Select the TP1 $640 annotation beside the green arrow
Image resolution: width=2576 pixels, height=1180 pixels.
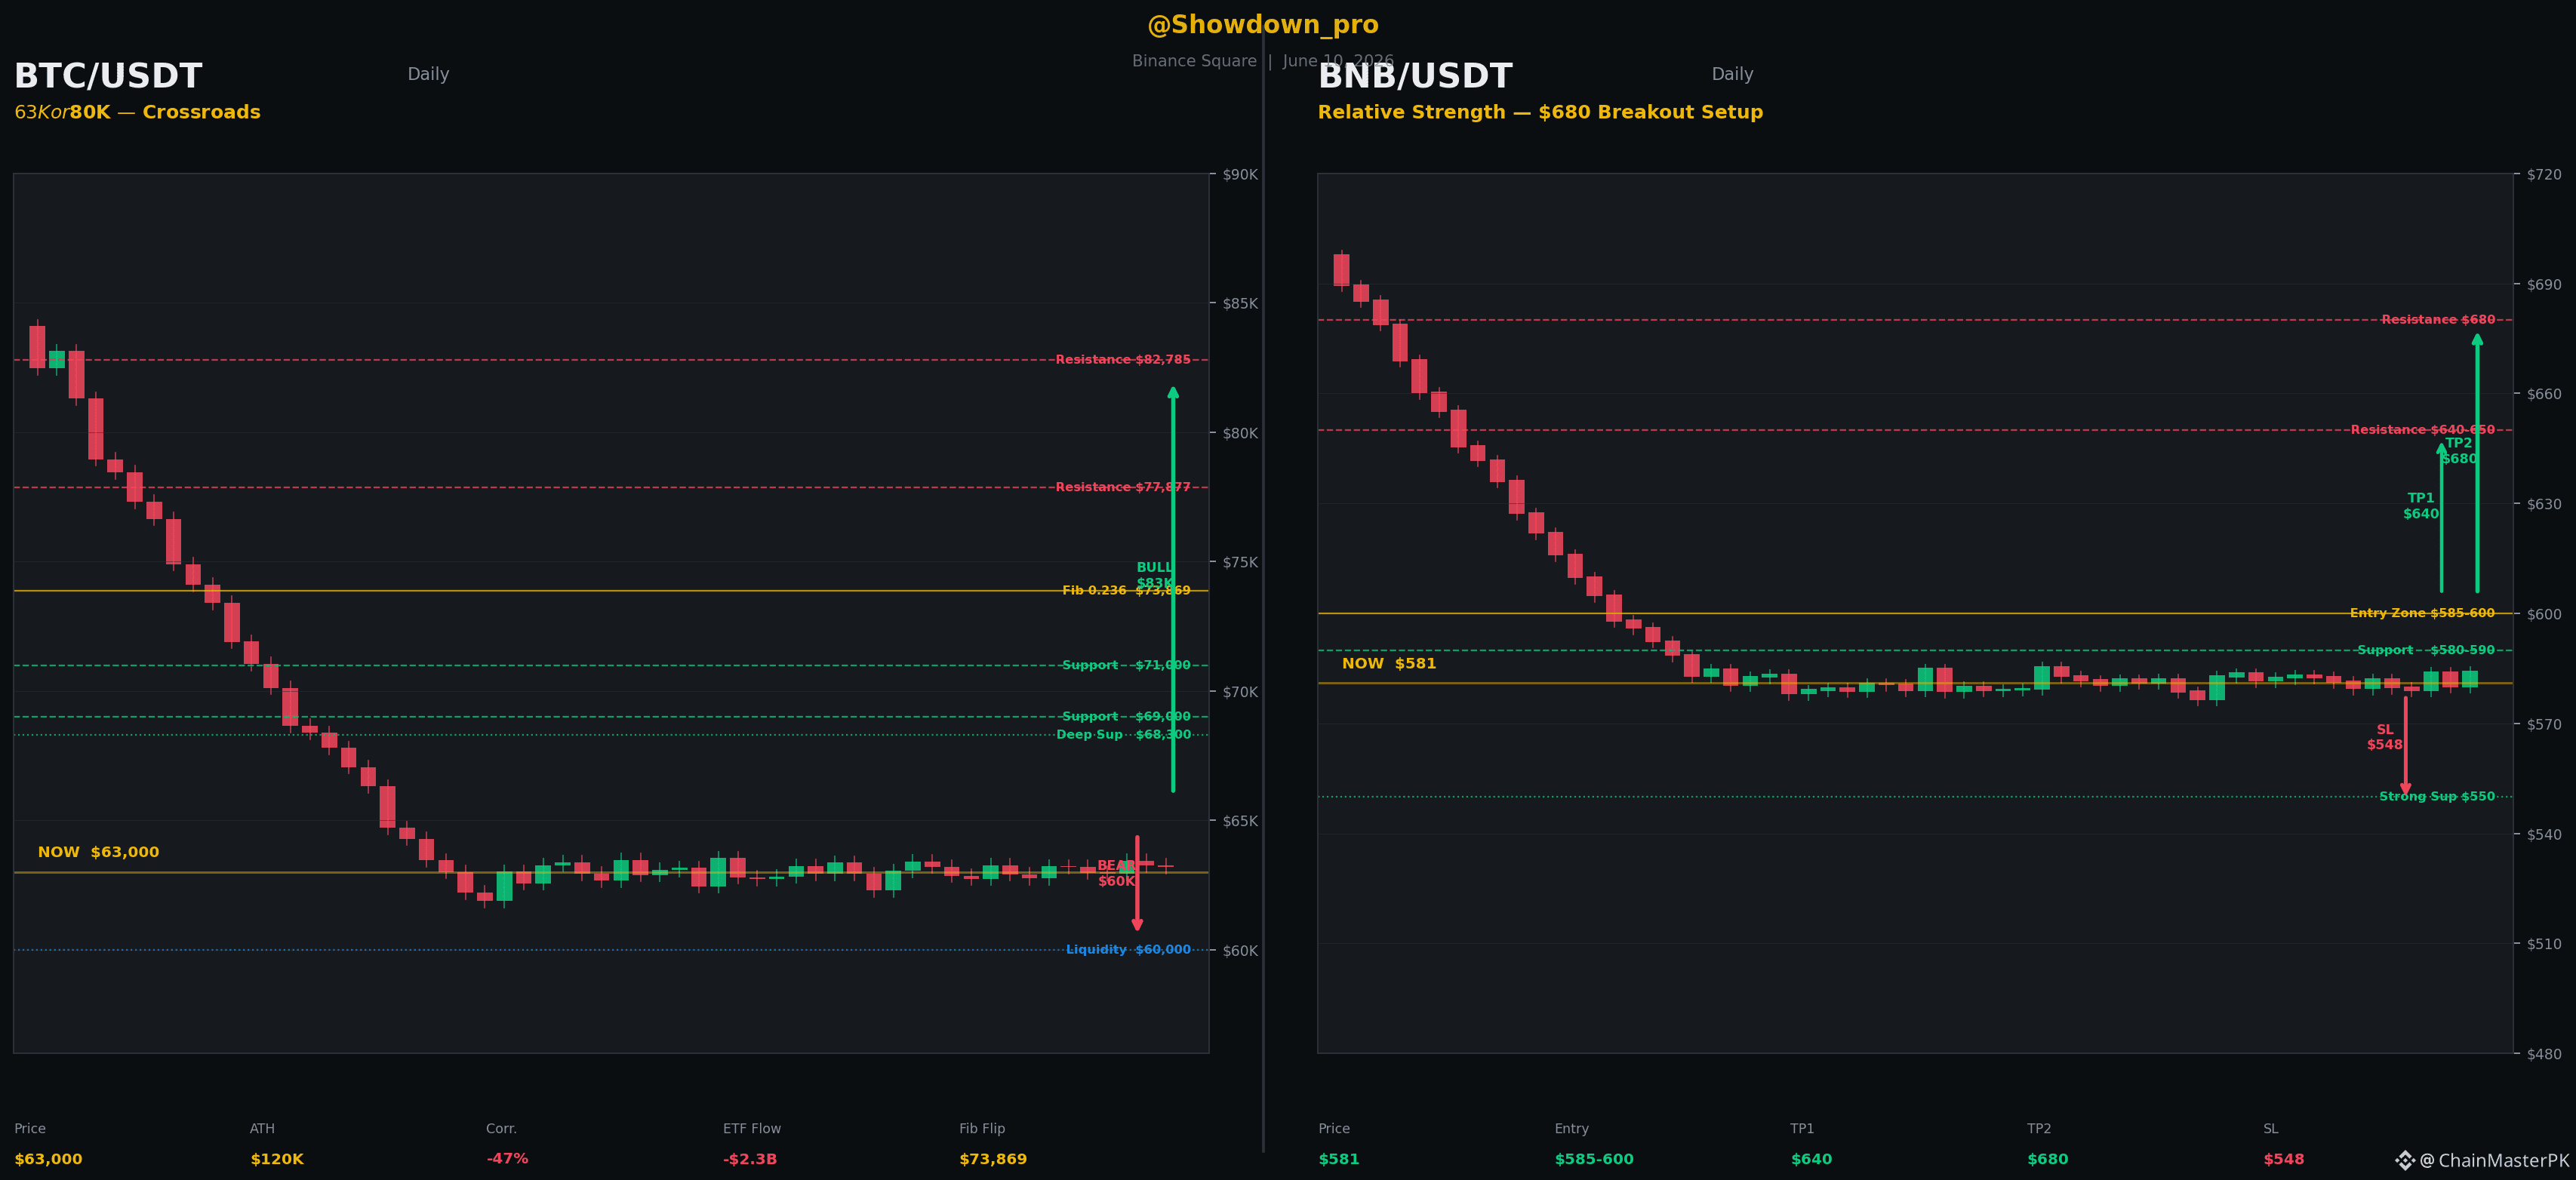pos(2421,506)
